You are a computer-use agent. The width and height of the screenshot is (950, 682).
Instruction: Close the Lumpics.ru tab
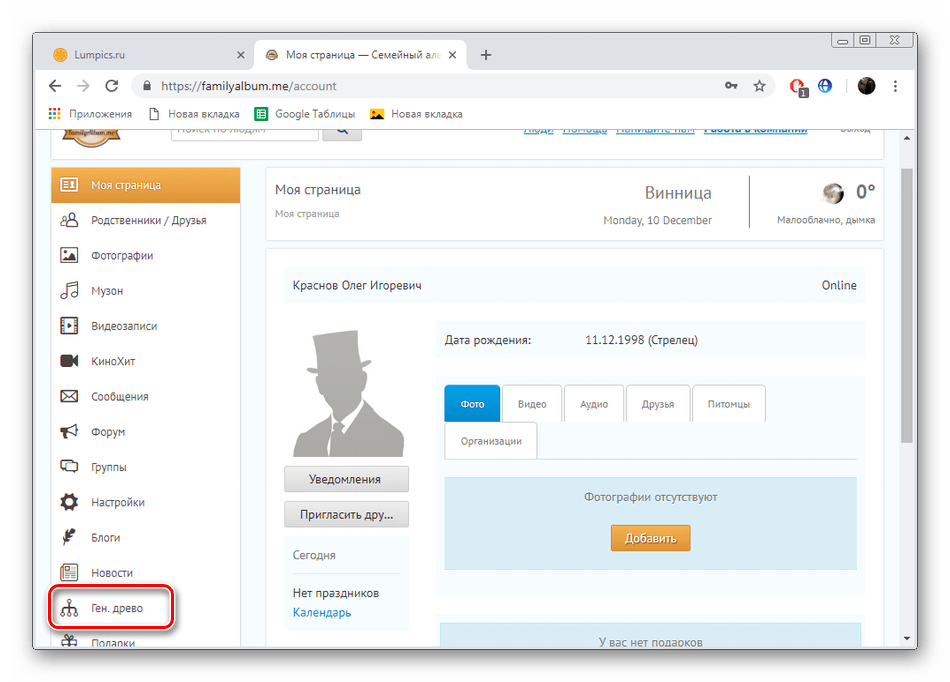point(241,55)
